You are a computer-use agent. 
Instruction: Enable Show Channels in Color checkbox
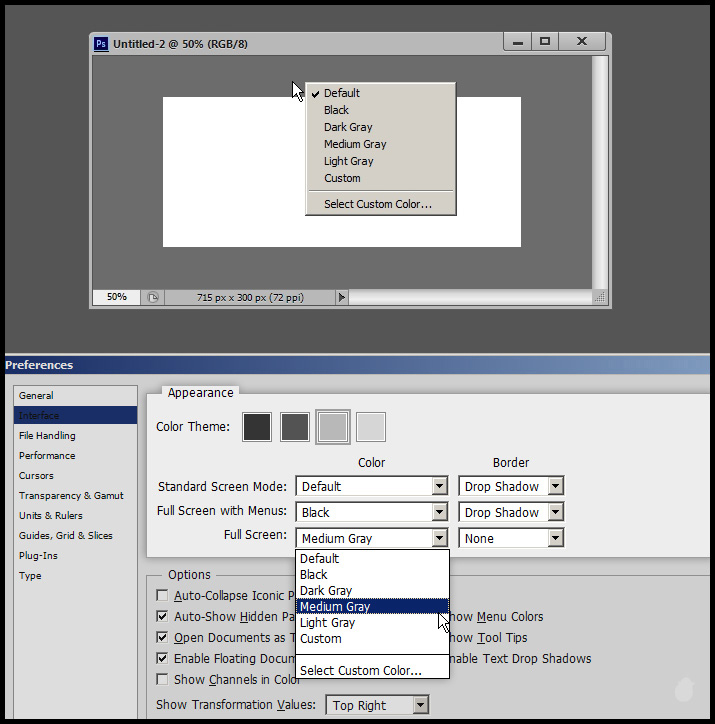tap(163, 680)
